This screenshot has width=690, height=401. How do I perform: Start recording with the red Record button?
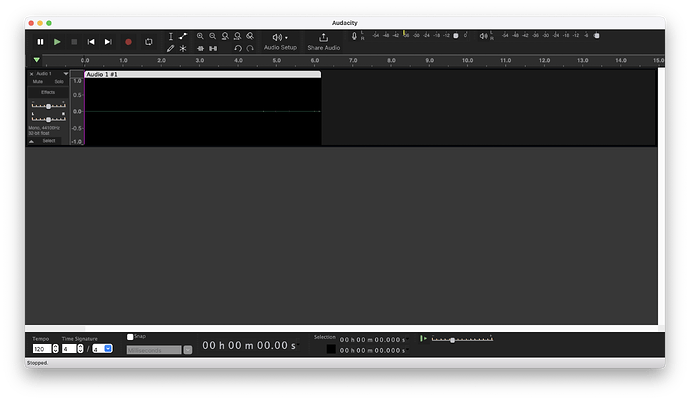click(x=128, y=42)
